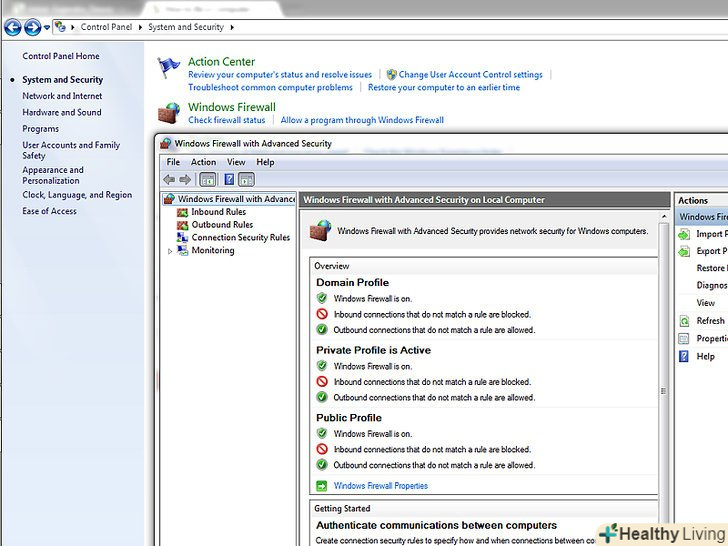Open Clock, Language, and Region
The image size is (728, 546).
pyautogui.click(x=77, y=195)
